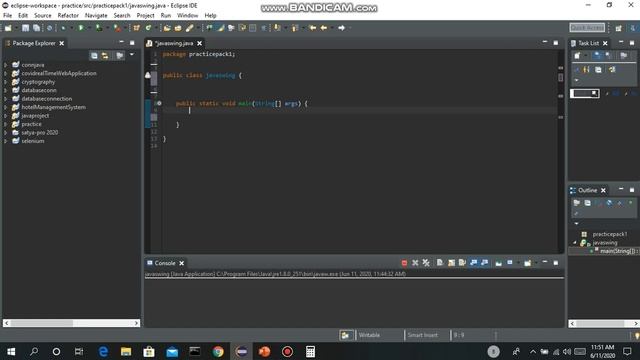Open Chrome from the taskbar
640x360 pixels.
point(218,351)
